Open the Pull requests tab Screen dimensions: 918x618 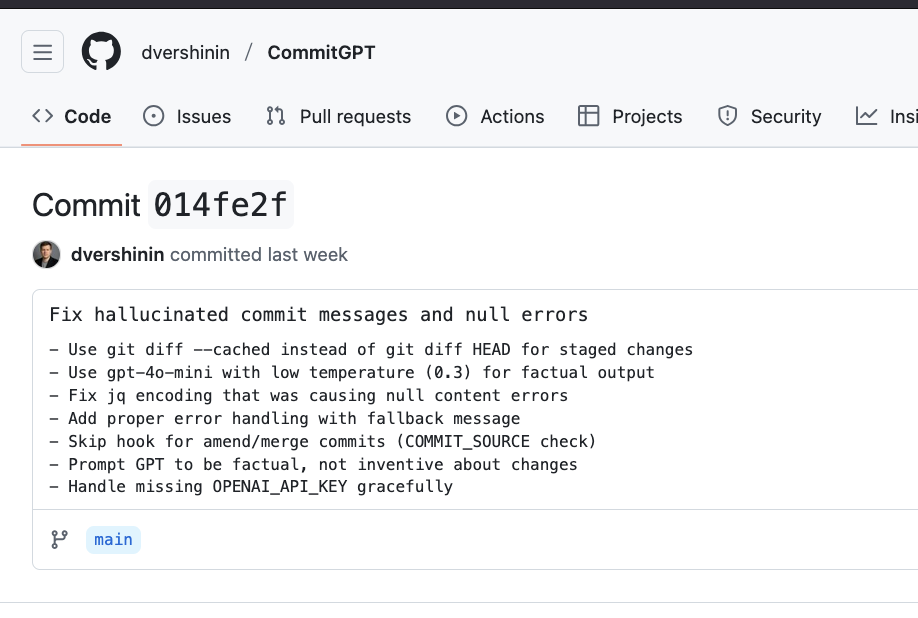(338, 116)
